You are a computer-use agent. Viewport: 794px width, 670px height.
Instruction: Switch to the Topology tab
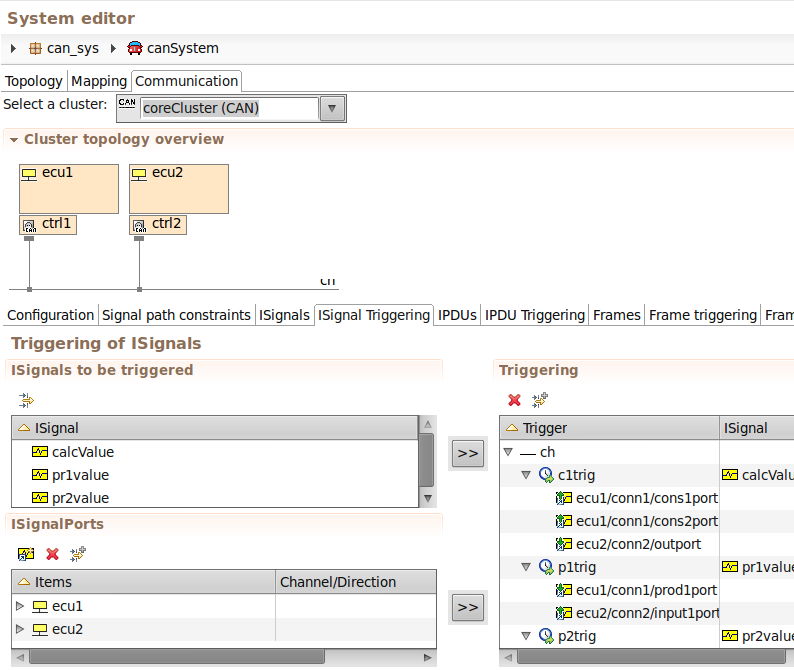(33, 81)
